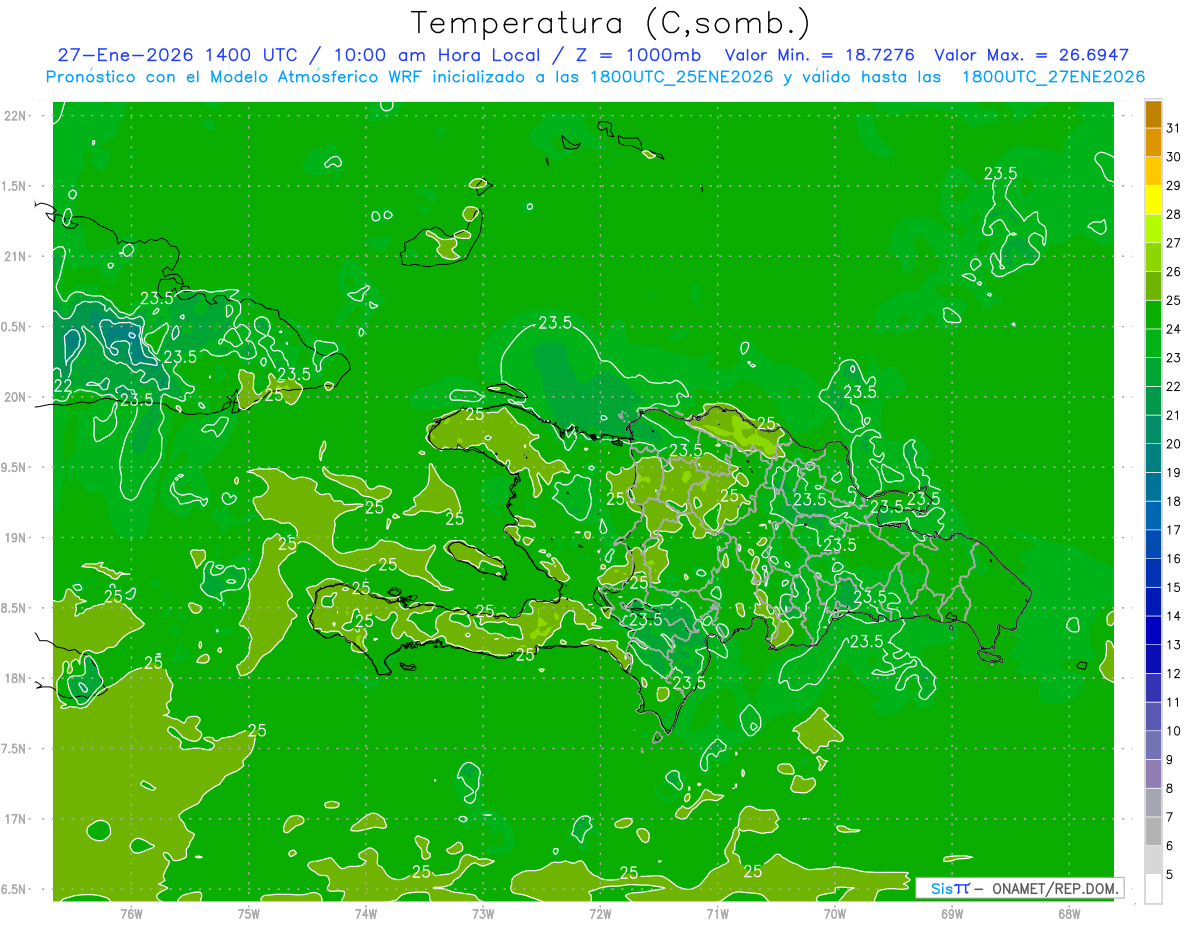Pick the purple swatch between 9 and 10
Viewport: 1200px width, 927px height.
click(x=1153, y=746)
